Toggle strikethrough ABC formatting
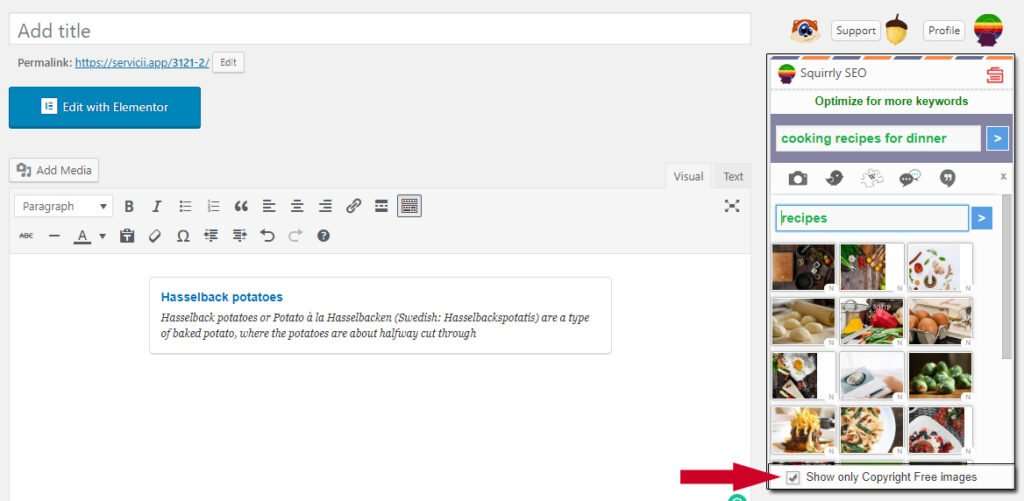This screenshot has width=1024, height=501. pyautogui.click(x=26, y=236)
